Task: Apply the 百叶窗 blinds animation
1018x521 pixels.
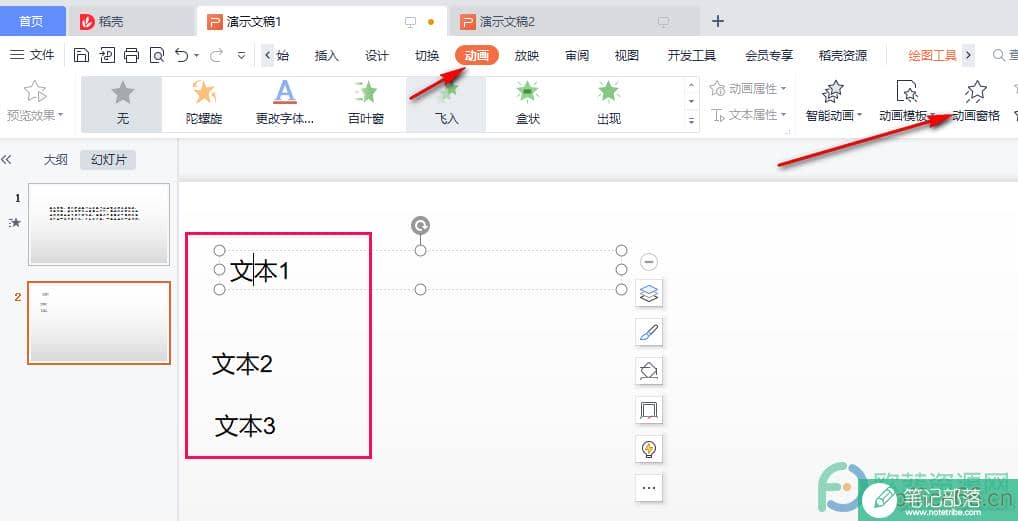Action: pyautogui.click(x=366, y=104)
